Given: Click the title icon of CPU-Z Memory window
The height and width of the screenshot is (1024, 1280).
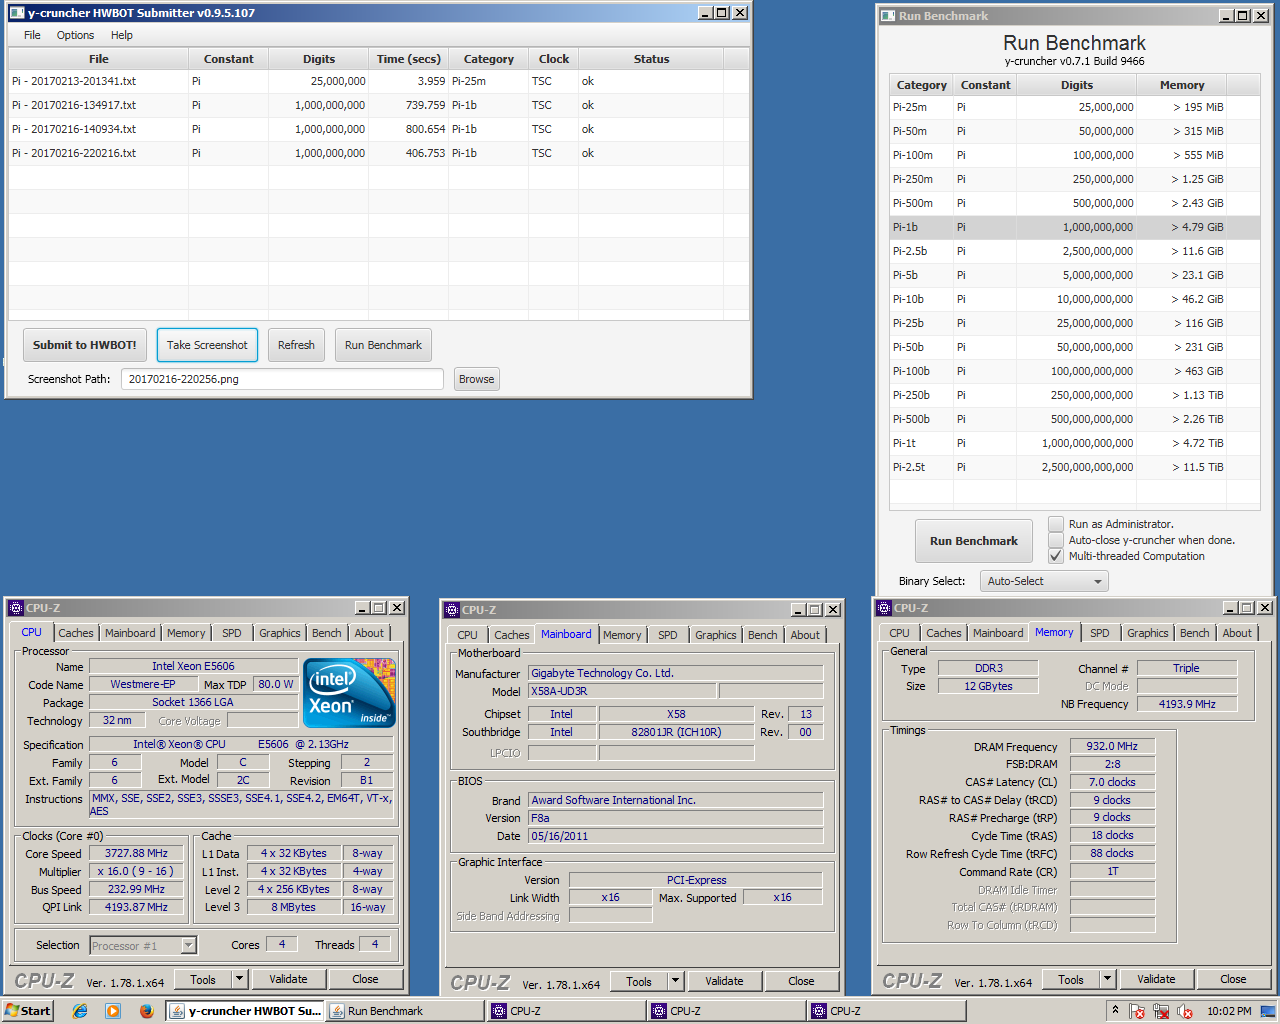Looking at the screenshot, I should 884,608.
